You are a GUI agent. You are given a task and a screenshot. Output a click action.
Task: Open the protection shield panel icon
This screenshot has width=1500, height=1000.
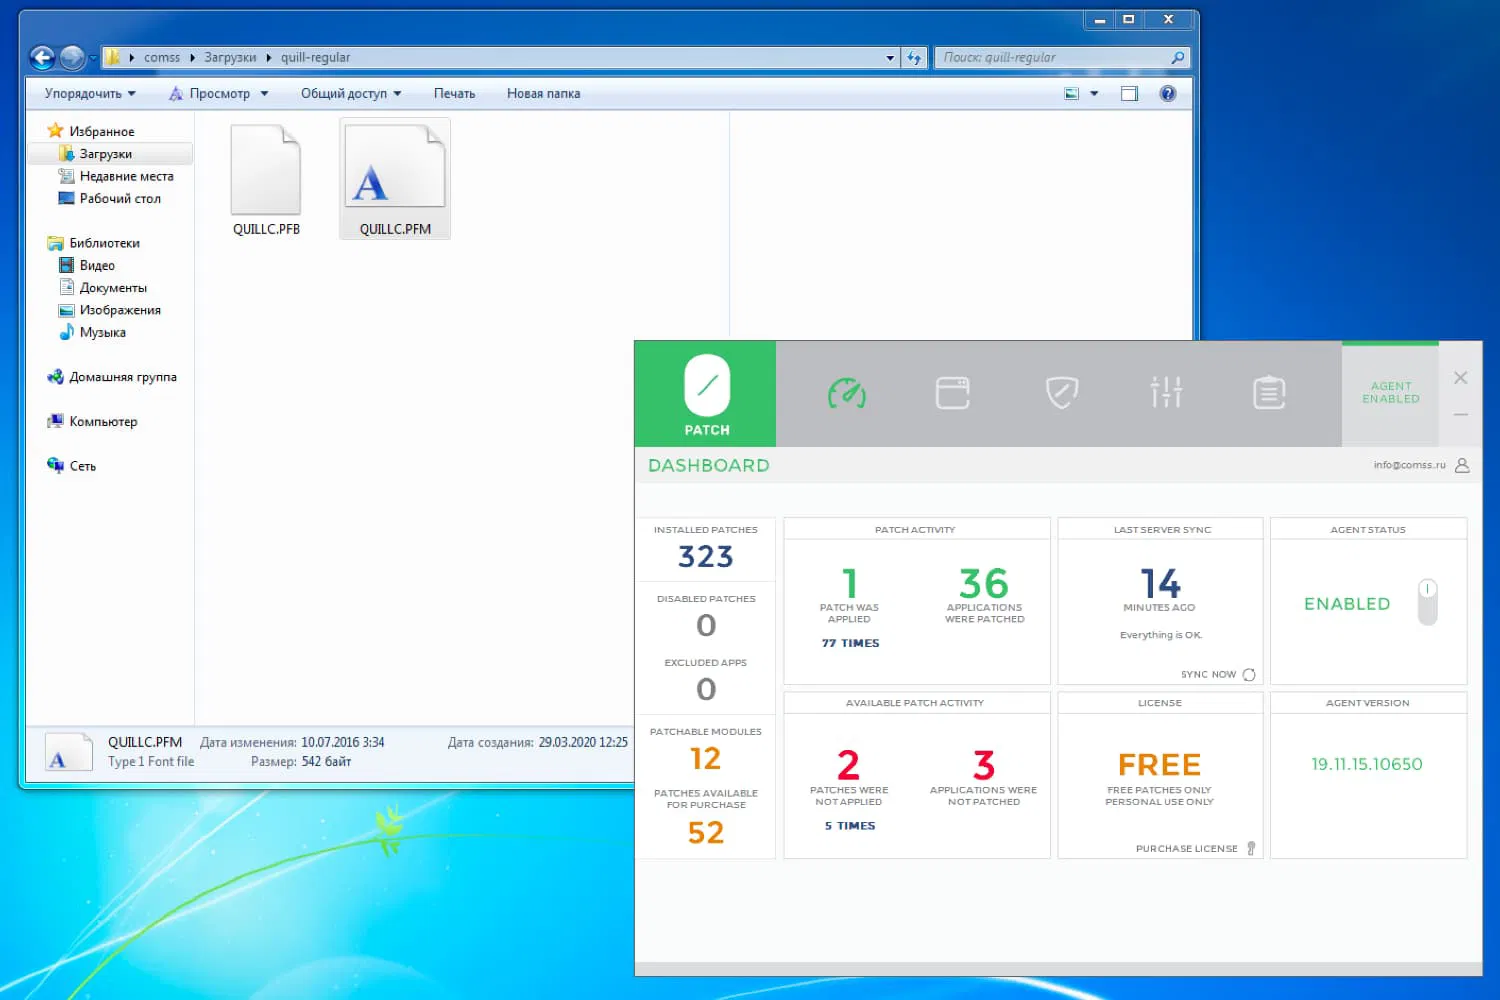coord(1061,393)
